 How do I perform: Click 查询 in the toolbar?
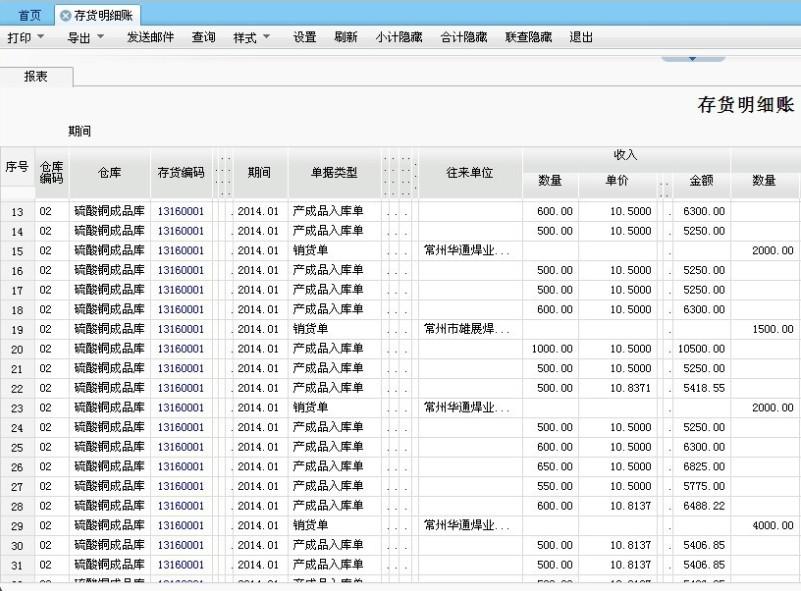tap(203, 38)
